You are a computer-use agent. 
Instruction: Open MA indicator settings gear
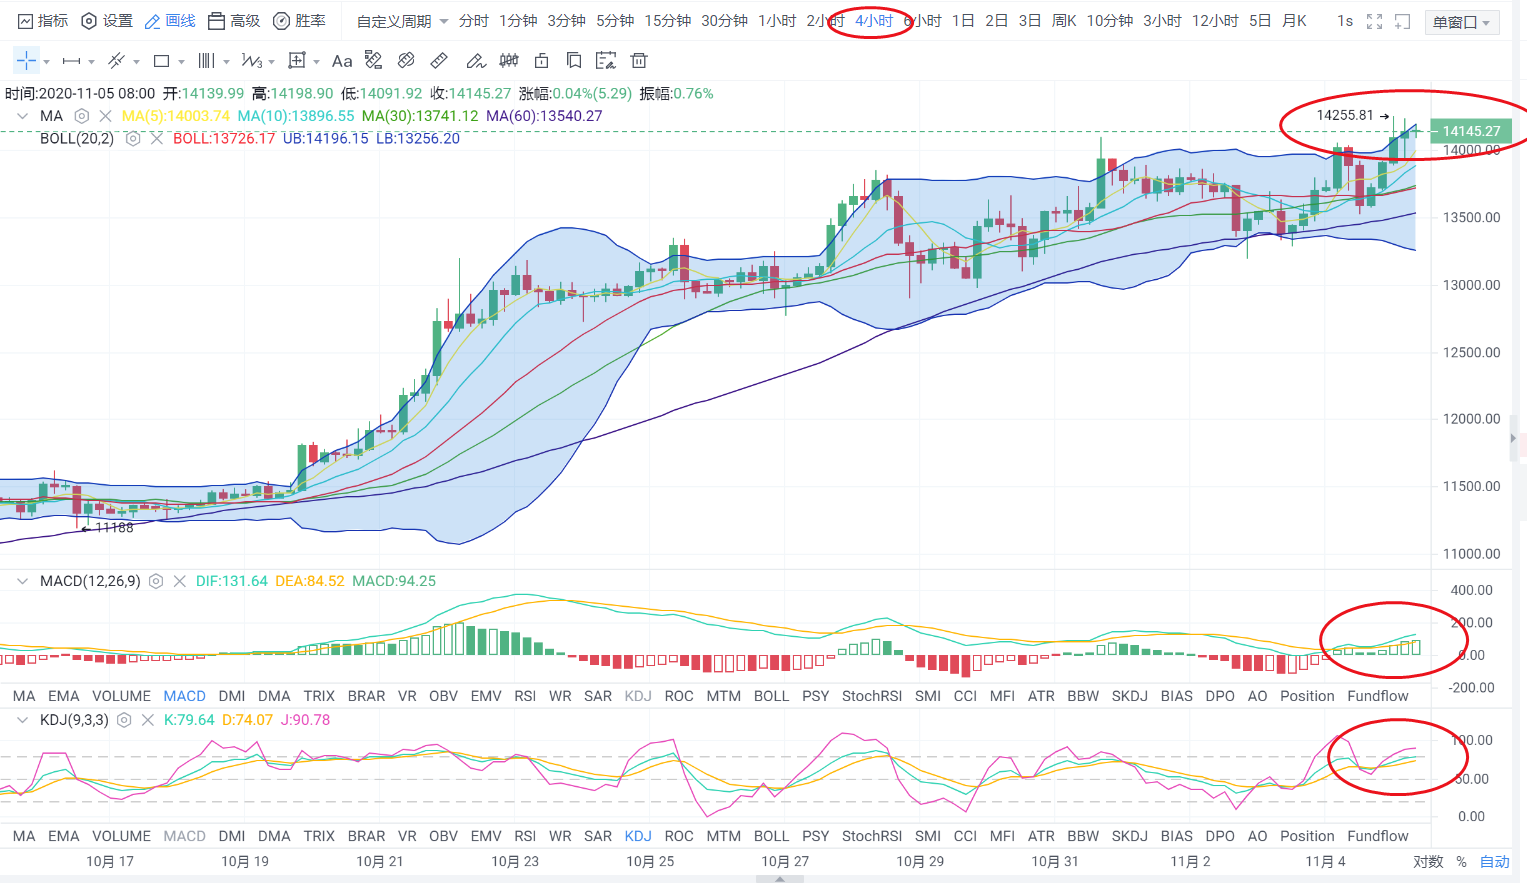pyautogui.click(x=82, y=116)
